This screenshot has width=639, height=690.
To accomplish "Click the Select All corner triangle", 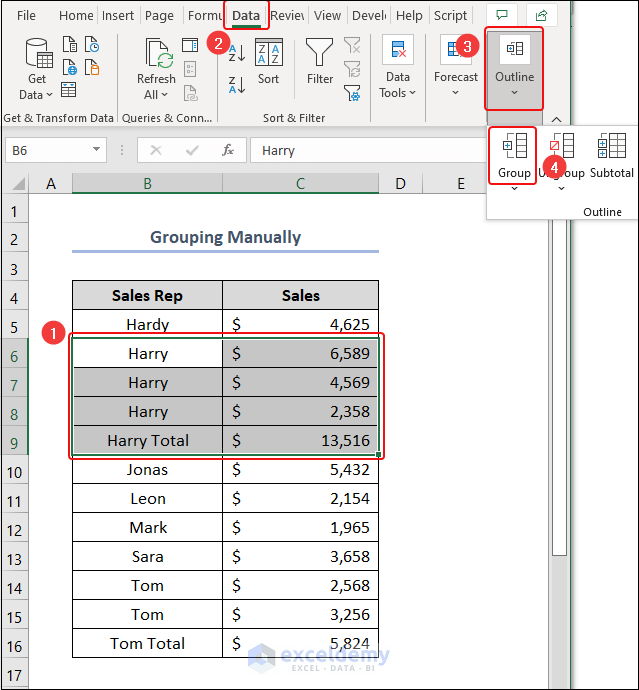I will pos(18,183).
